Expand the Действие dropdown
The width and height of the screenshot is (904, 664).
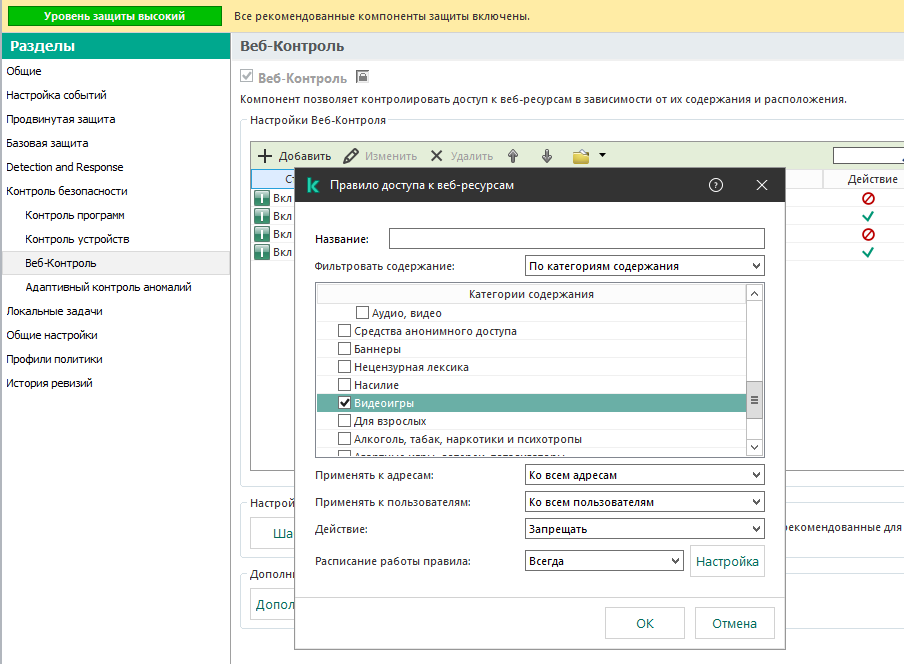(644, 529)
